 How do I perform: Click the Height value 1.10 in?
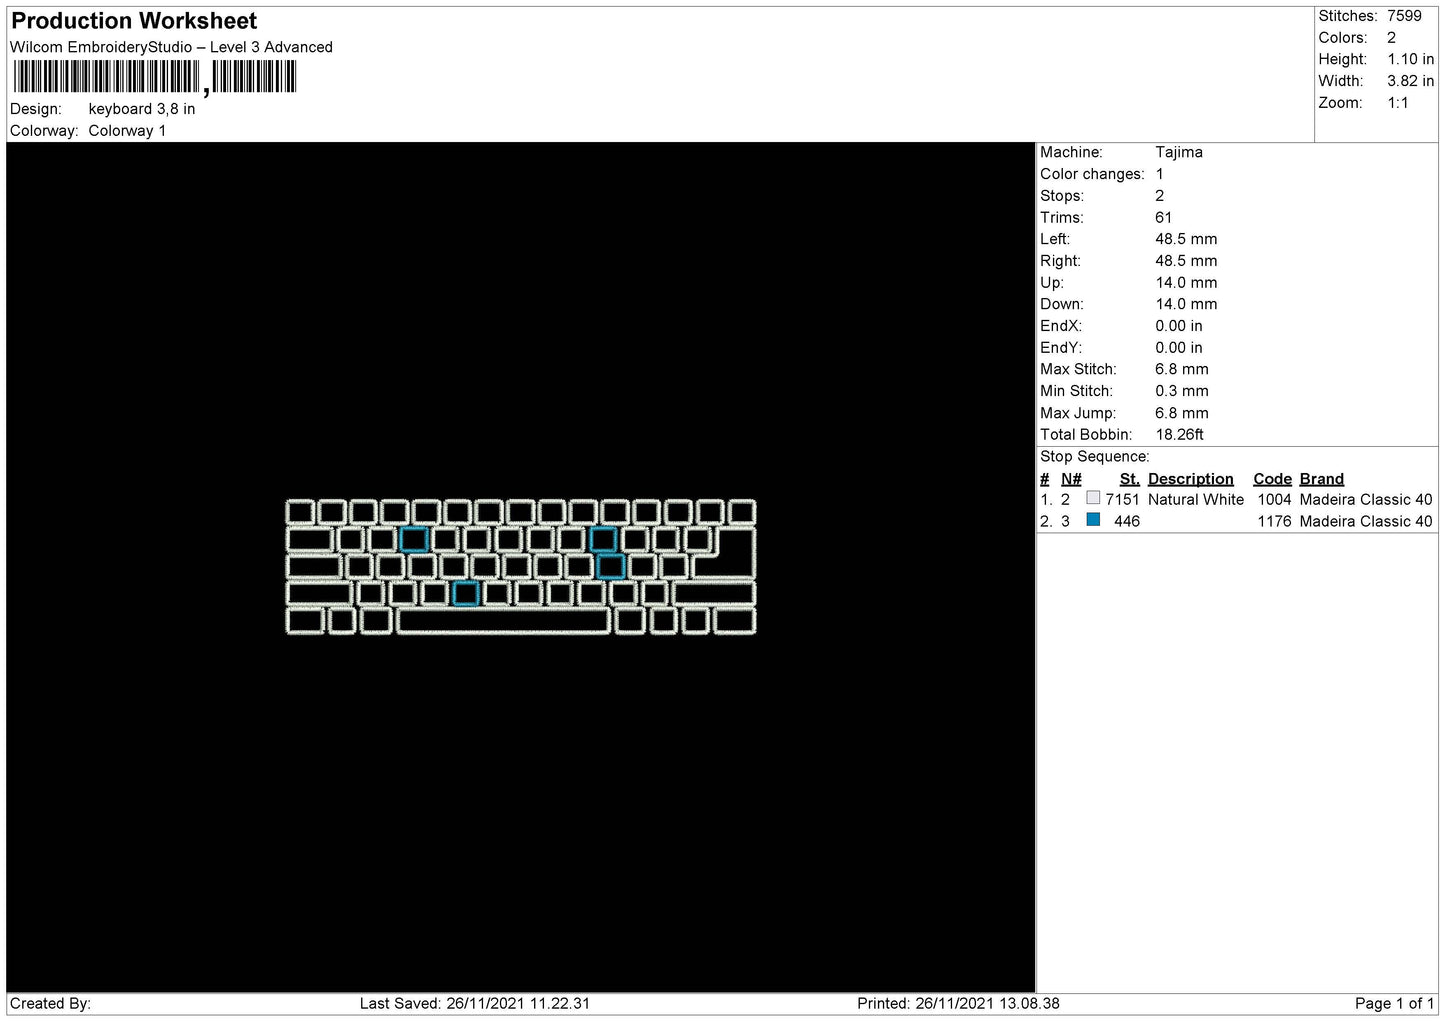point(1410,59)
